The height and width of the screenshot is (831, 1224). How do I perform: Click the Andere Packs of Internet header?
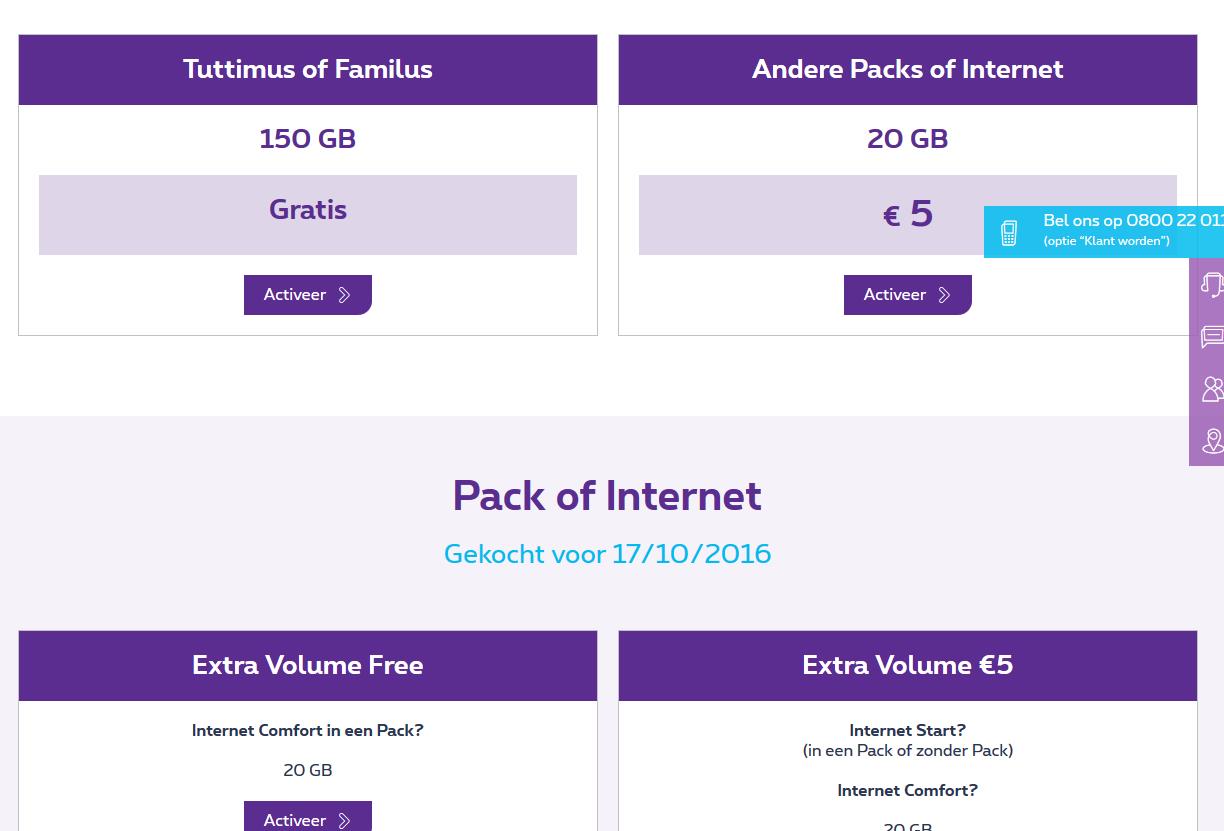[x=907, y=69]
